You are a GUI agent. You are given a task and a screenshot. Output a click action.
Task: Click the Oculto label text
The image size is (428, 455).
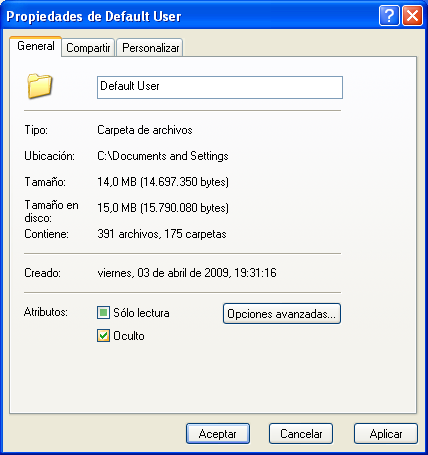129,336
